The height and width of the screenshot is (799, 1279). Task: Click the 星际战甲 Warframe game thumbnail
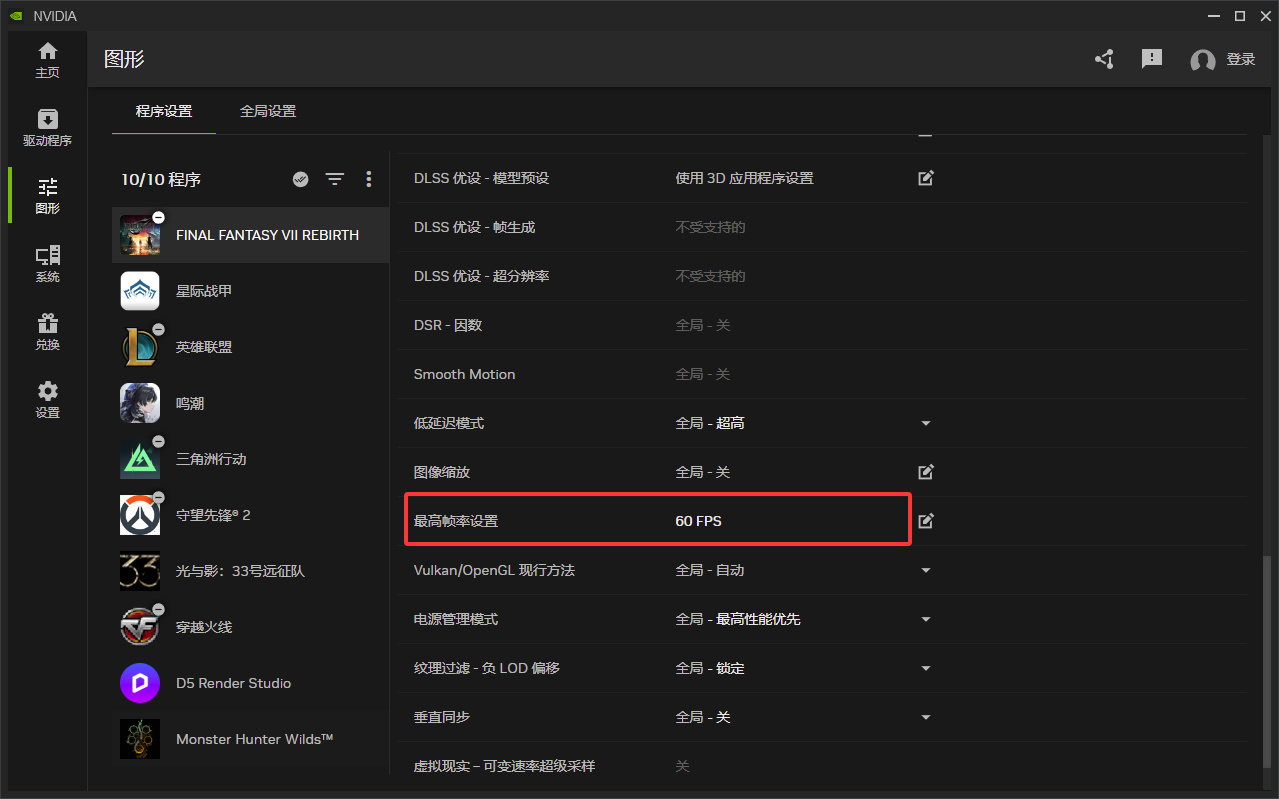click(x=140, y=291)
